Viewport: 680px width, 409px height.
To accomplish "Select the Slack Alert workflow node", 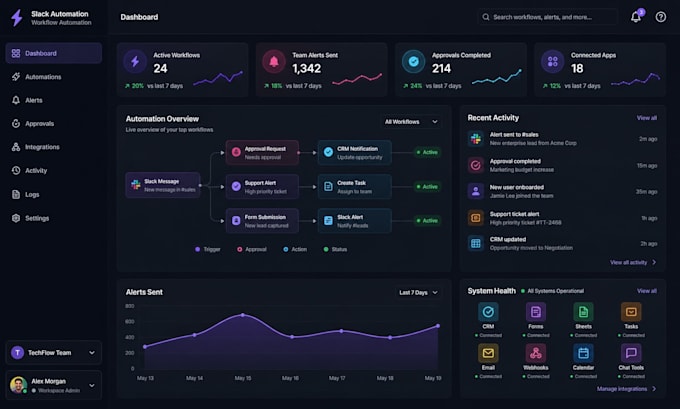I will tap(354, 221).
